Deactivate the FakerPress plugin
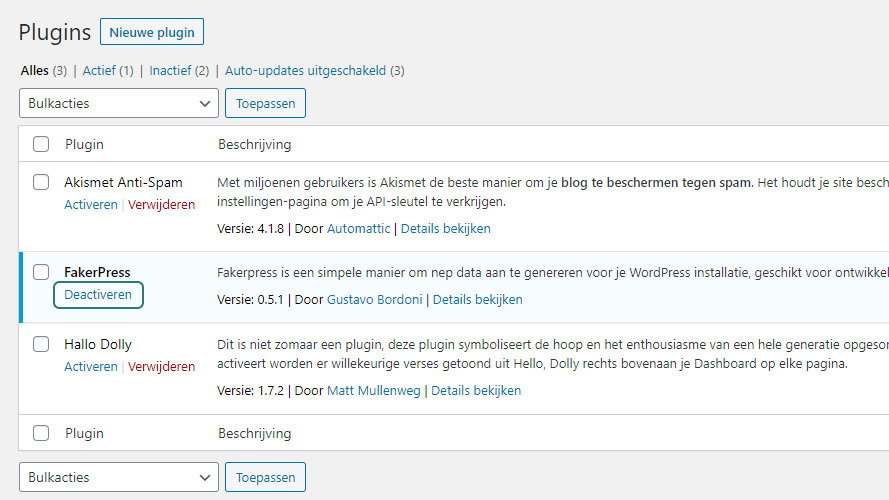The width and height of the screenshot is (889, 500). [x=98, y=295]
